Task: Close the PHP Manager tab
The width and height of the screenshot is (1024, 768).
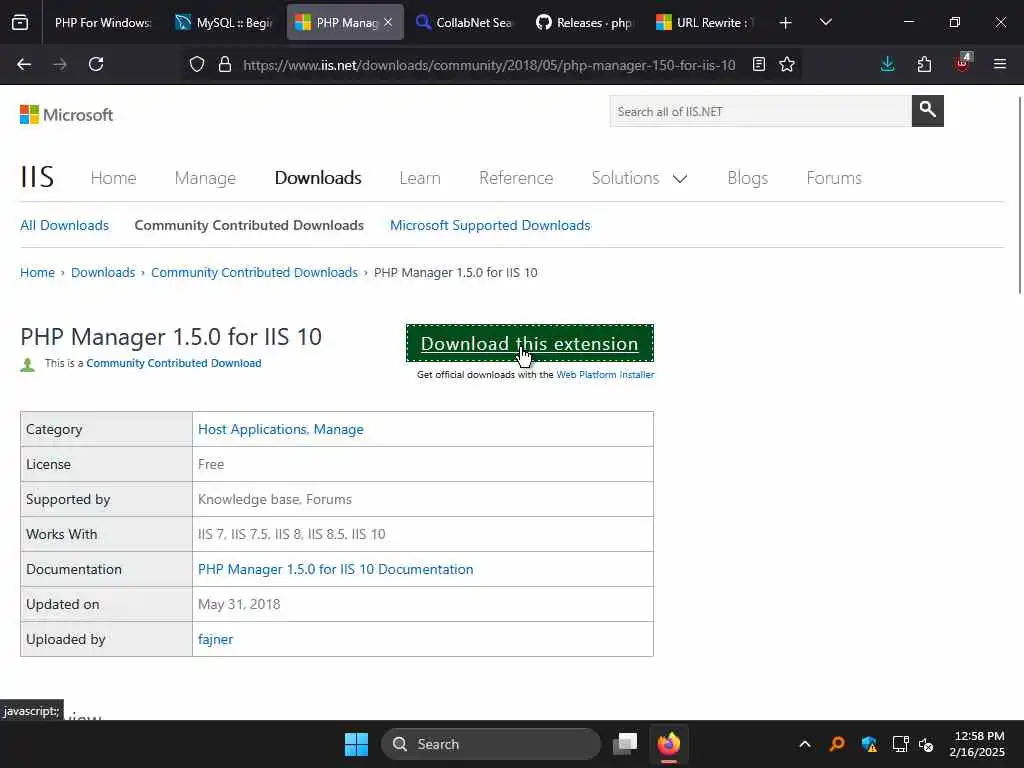Action: pos(388,23)
